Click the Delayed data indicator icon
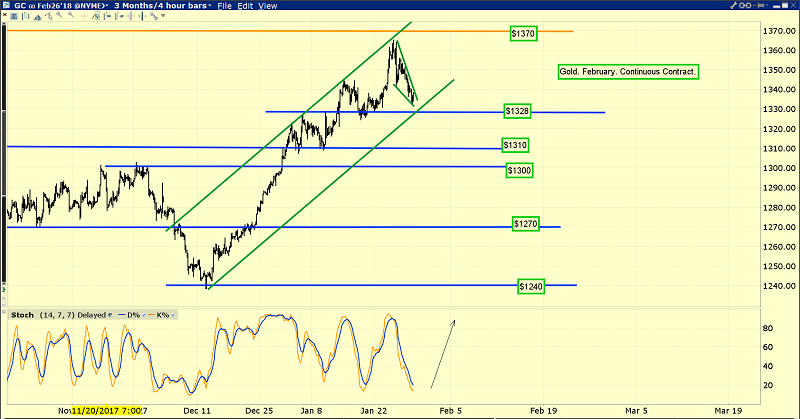The image size is (800, 419). tap(110, 316)
